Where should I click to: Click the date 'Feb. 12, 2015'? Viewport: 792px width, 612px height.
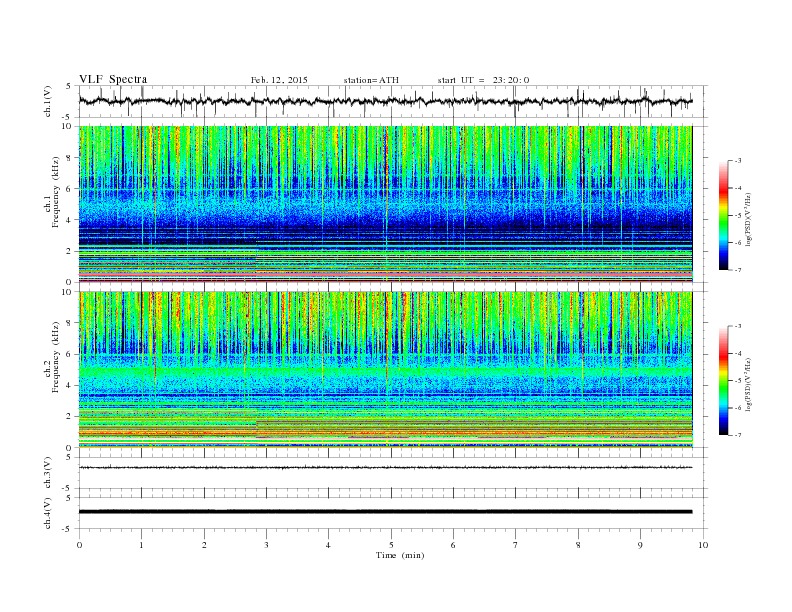pos(279,80)
